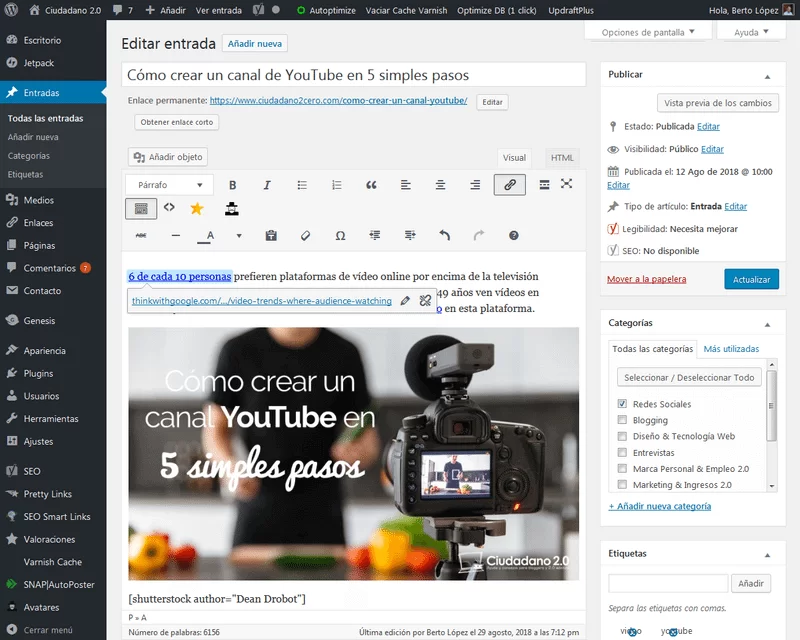Check Diseño & Tecnología Web category

point(622,436)
